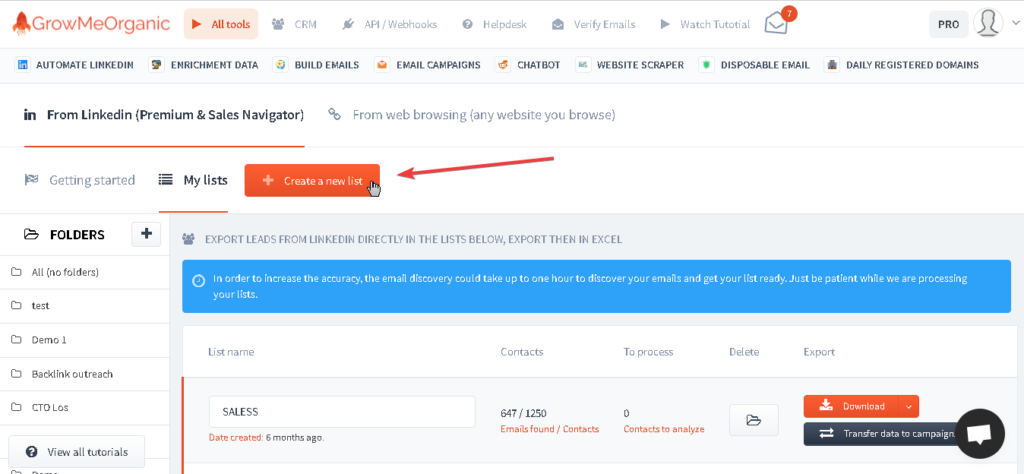Click Watch Tutorial link
1024x474 pixels.
(x=705, y=24)
